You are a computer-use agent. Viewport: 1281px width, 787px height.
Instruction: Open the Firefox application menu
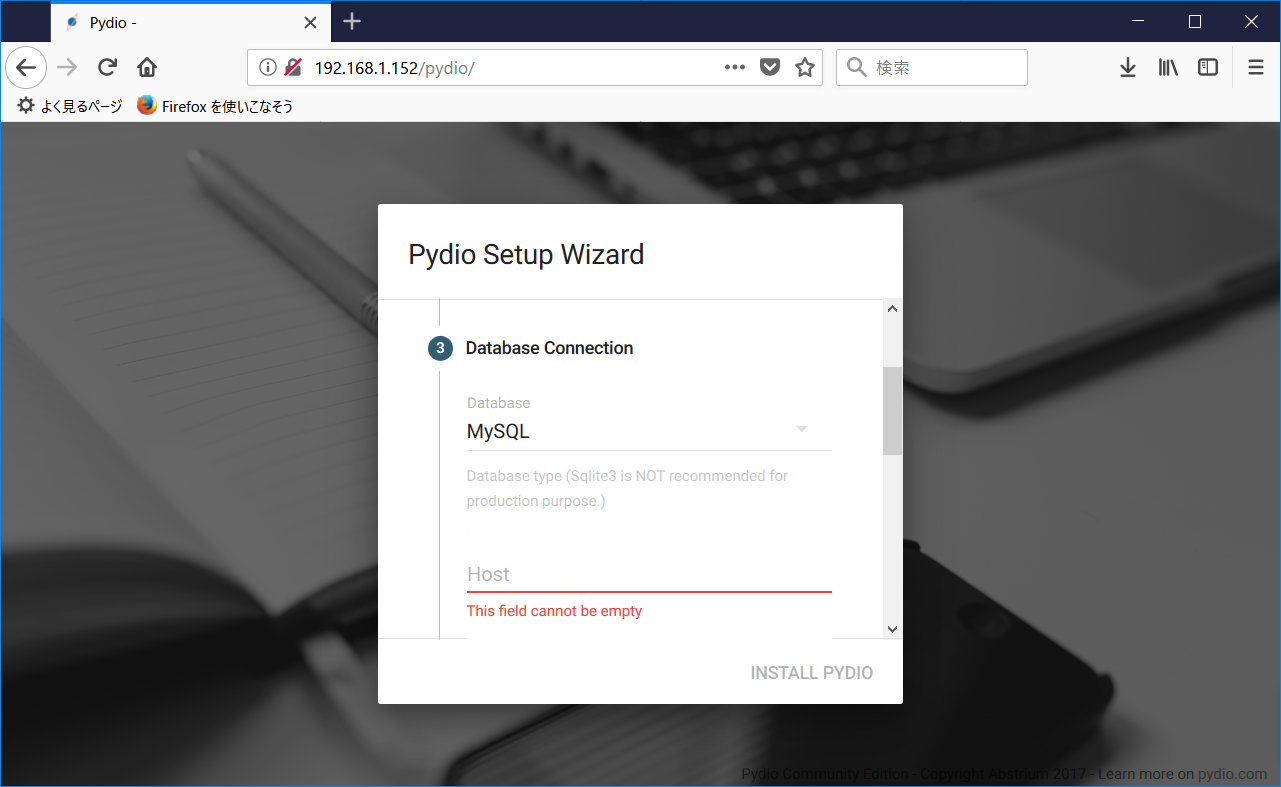[1255, 67]
